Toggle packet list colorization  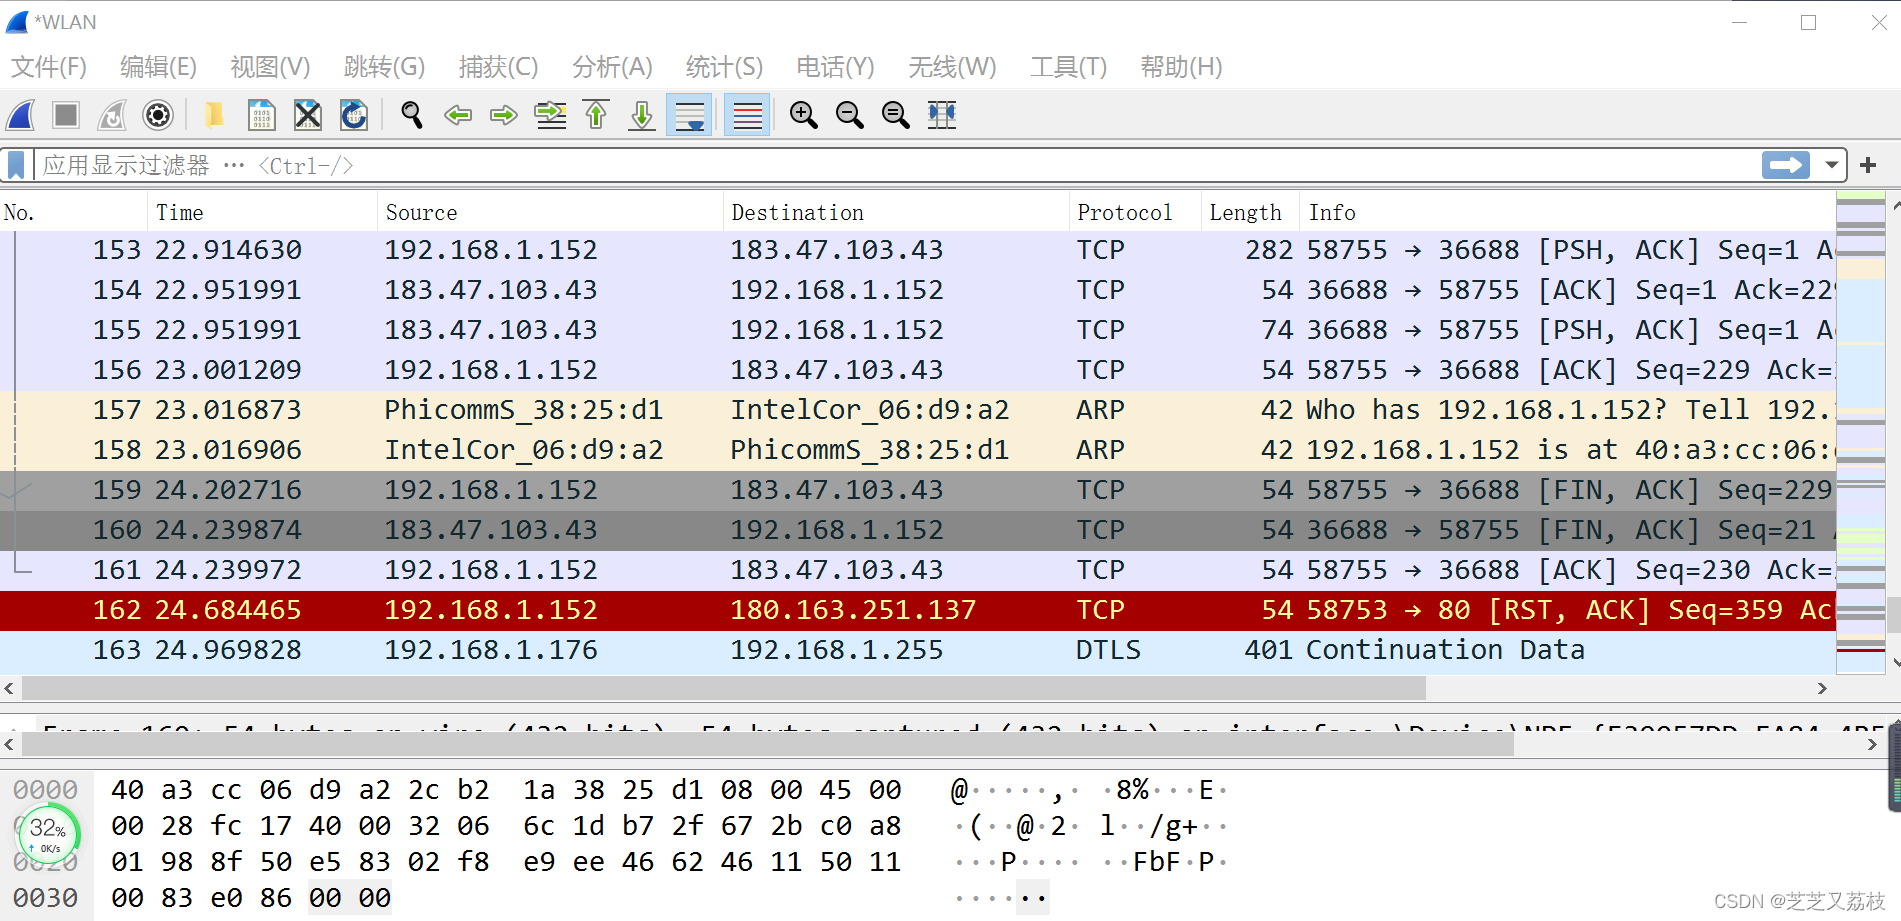747,115
